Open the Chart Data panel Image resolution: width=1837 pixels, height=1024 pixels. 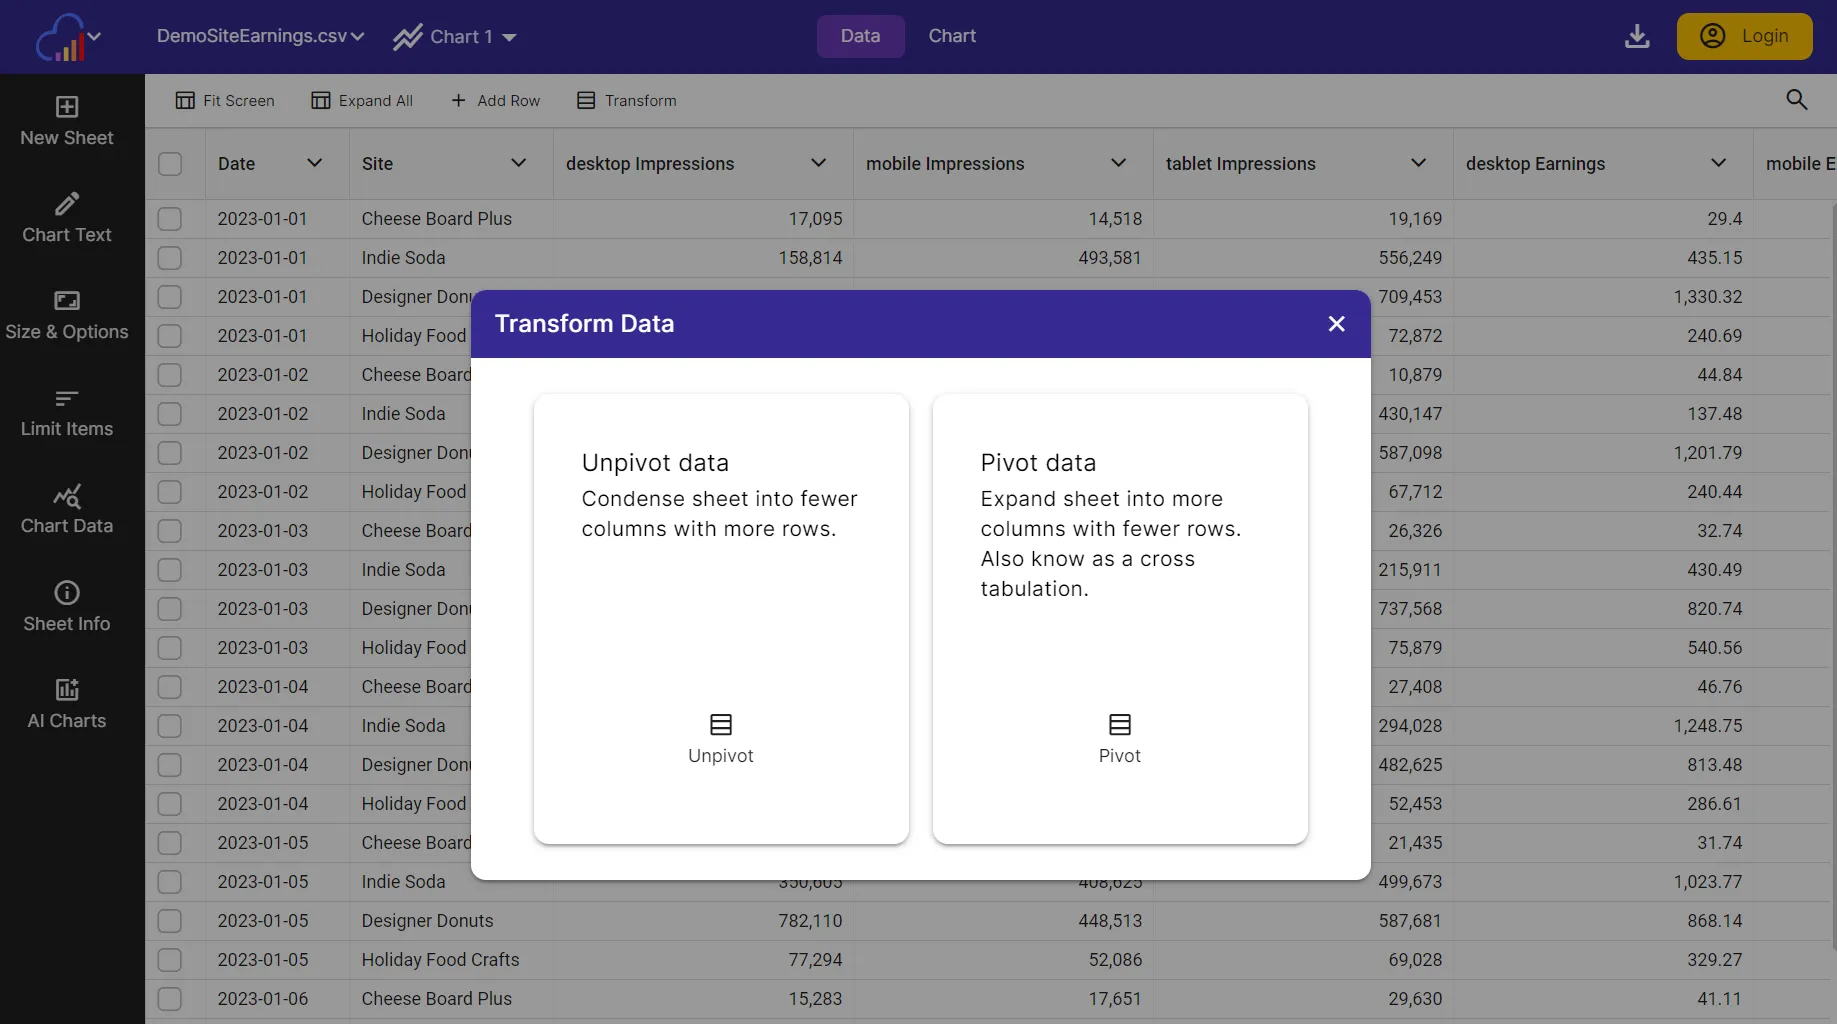pyautogui.click(x=66, y=509)
